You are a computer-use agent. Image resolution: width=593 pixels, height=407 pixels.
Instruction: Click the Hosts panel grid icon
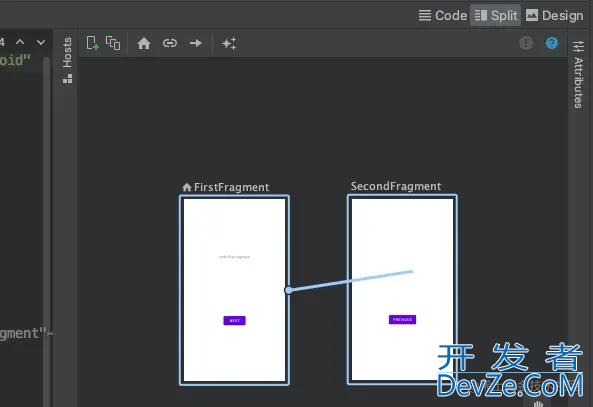tap(67, 78)
